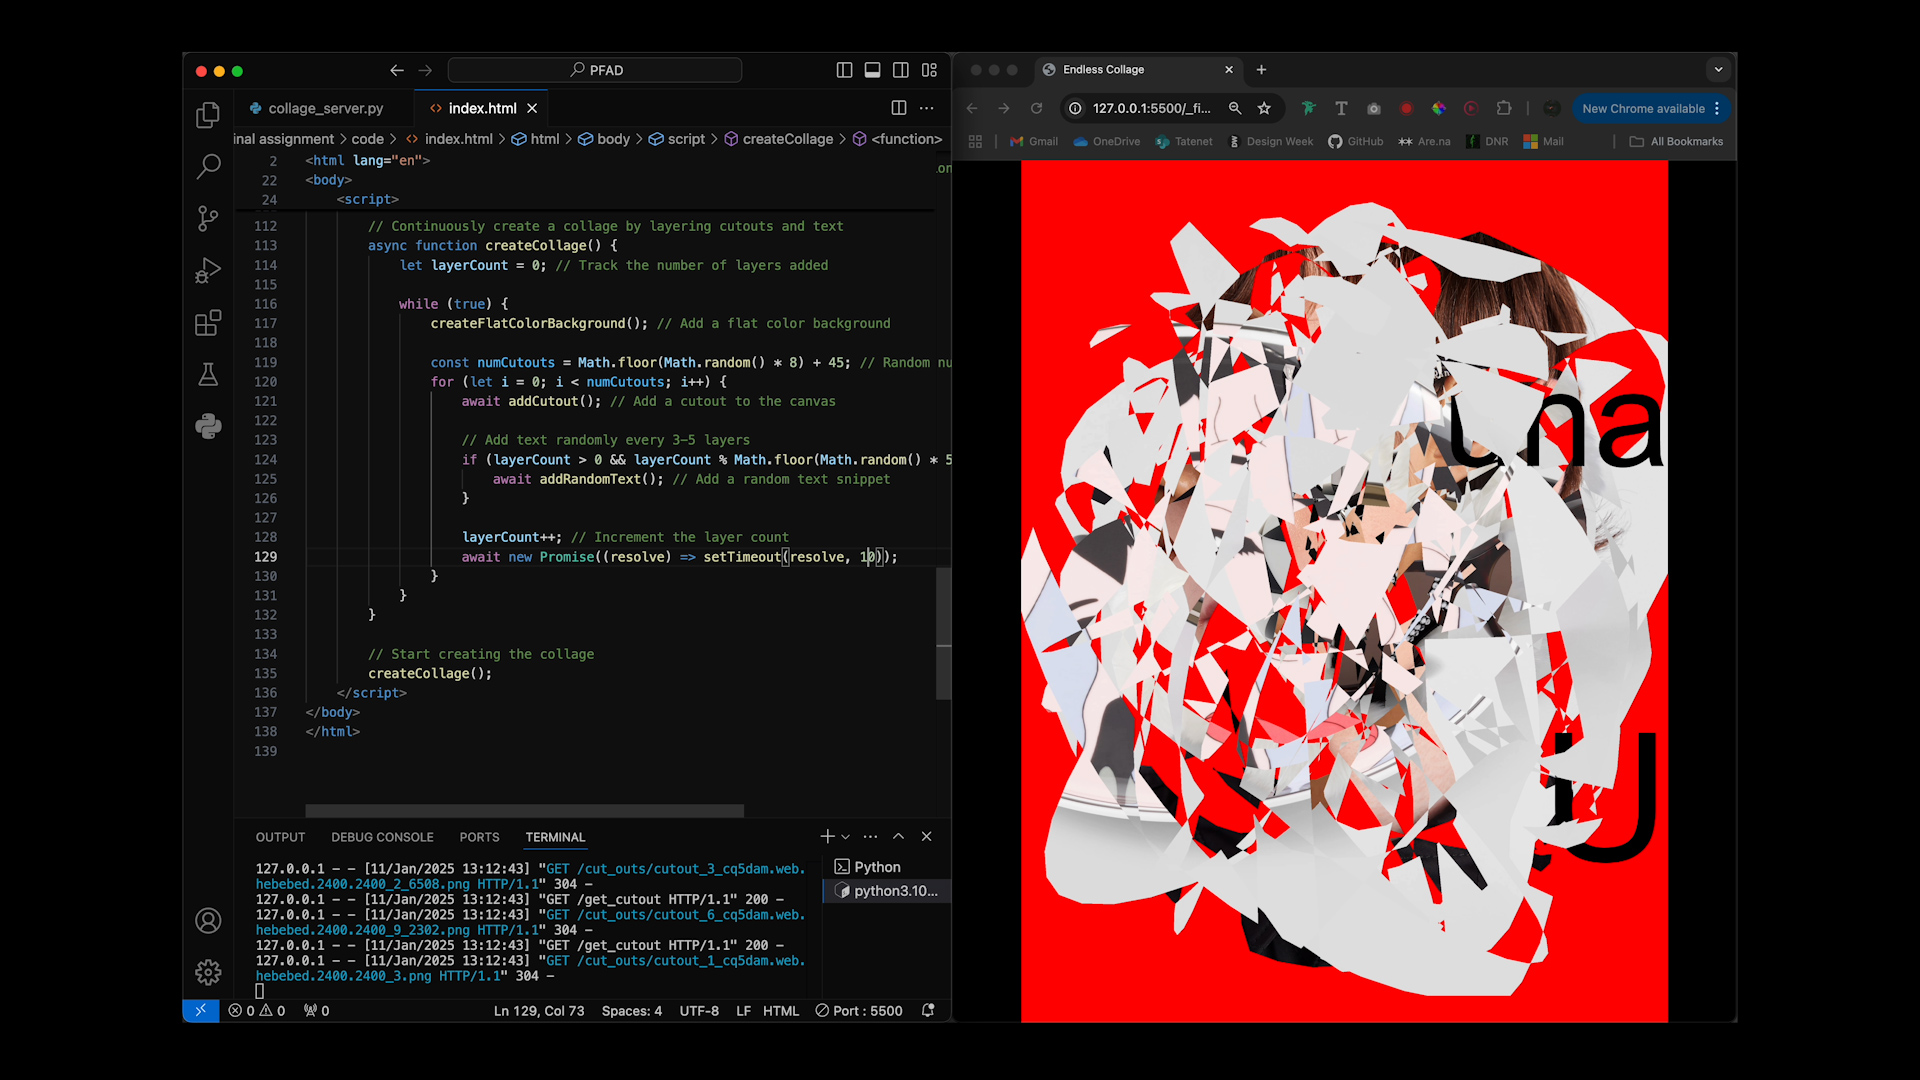Change the HTML language mode in status bar
Viewport: 1920px width, 1080px height.
click(x=781, y=1011)
